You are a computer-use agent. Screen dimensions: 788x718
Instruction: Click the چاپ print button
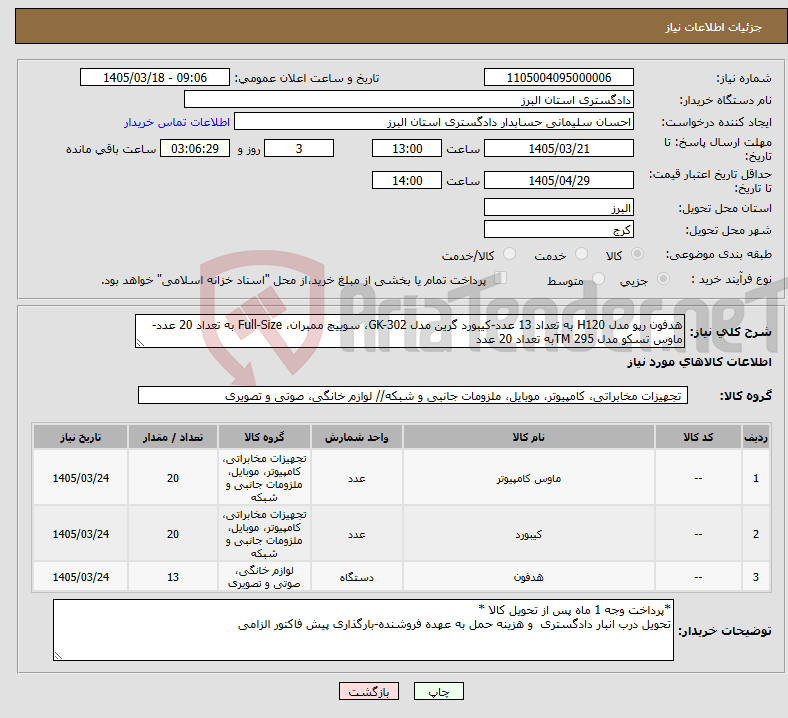coord(439,692)
